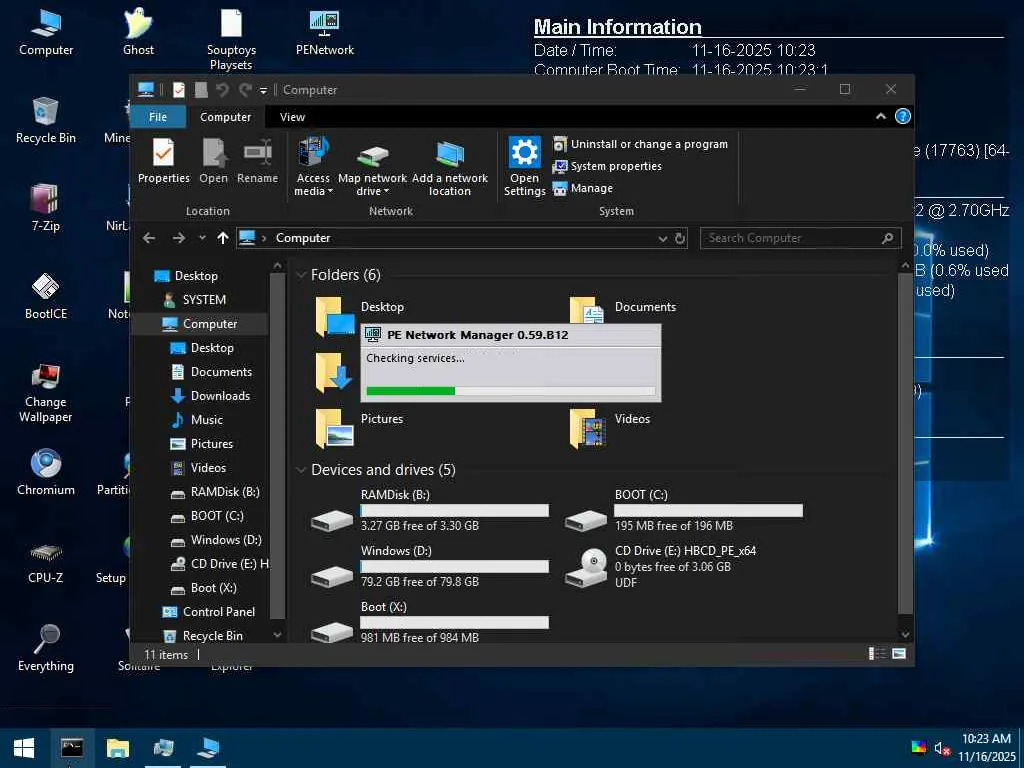Choose Add a network location
The width and height of the screenshot is (1024, 768).
(449, 166)
